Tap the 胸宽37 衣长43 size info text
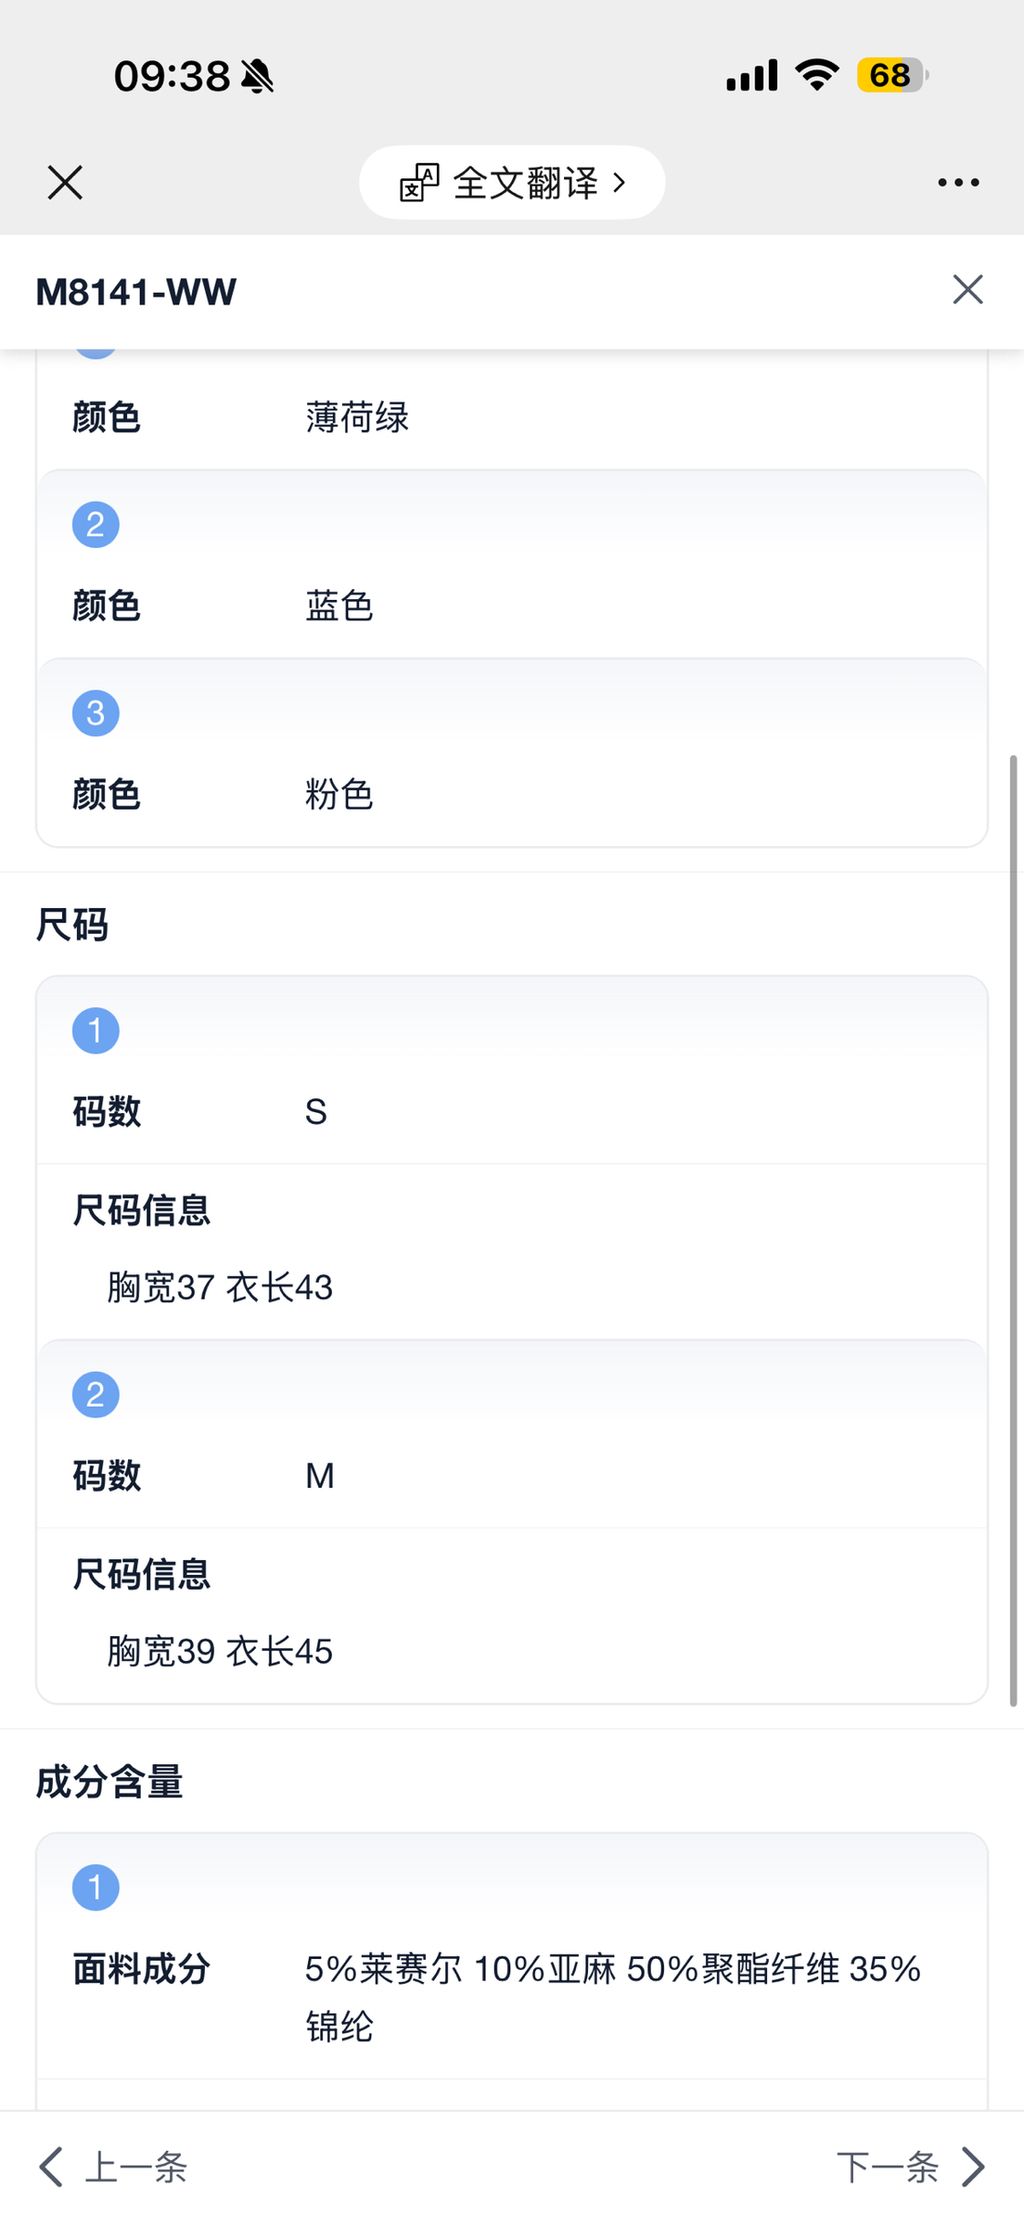Screen dimensions: 1024x2226 coord(220,1288)
